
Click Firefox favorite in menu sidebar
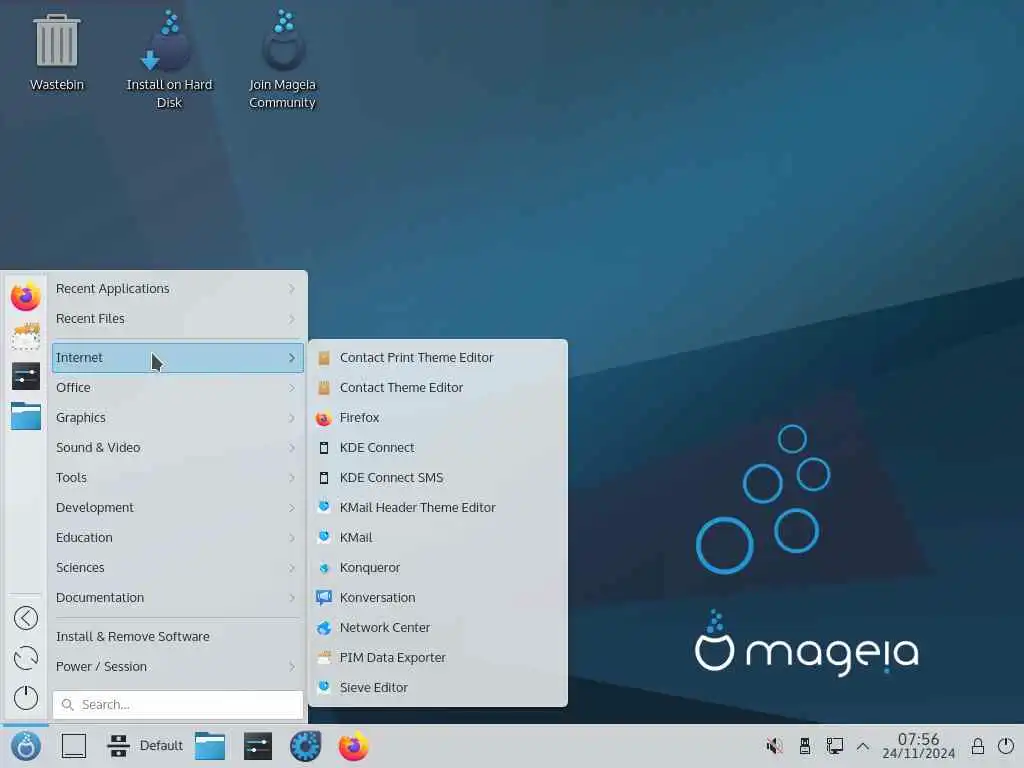(25, 296)
